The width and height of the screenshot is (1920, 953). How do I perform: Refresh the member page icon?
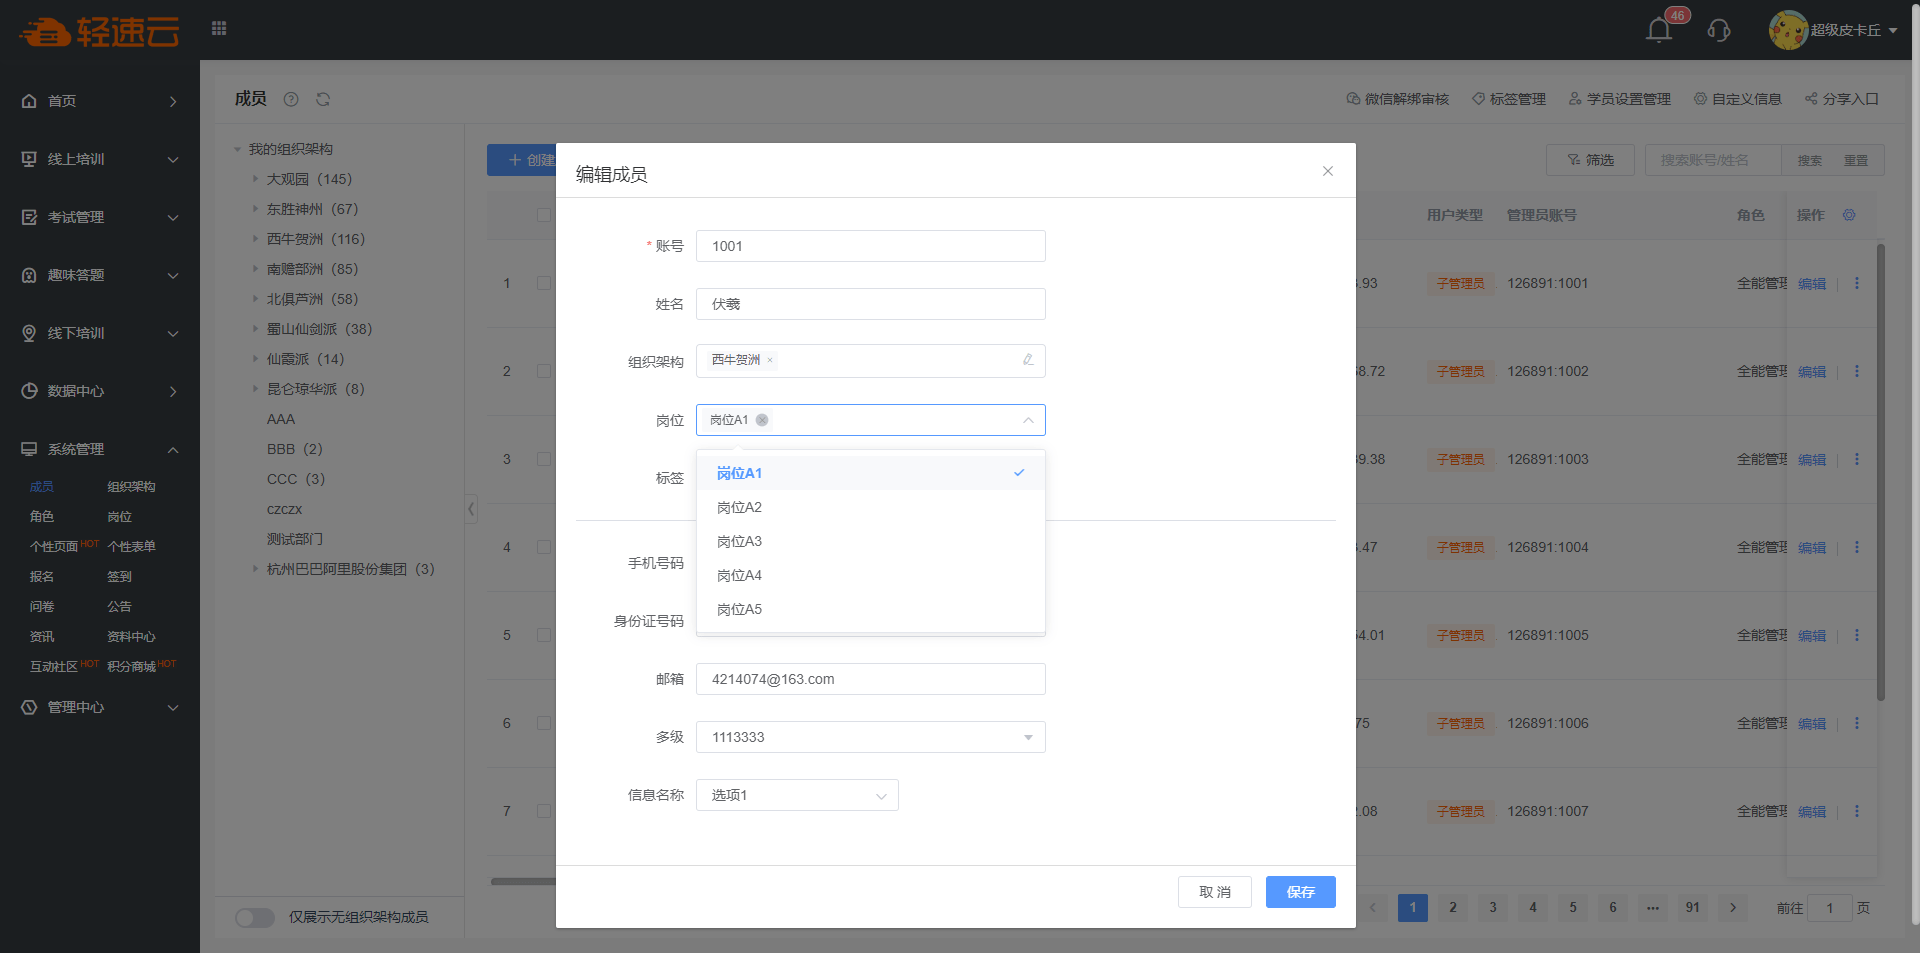point(323,99)
